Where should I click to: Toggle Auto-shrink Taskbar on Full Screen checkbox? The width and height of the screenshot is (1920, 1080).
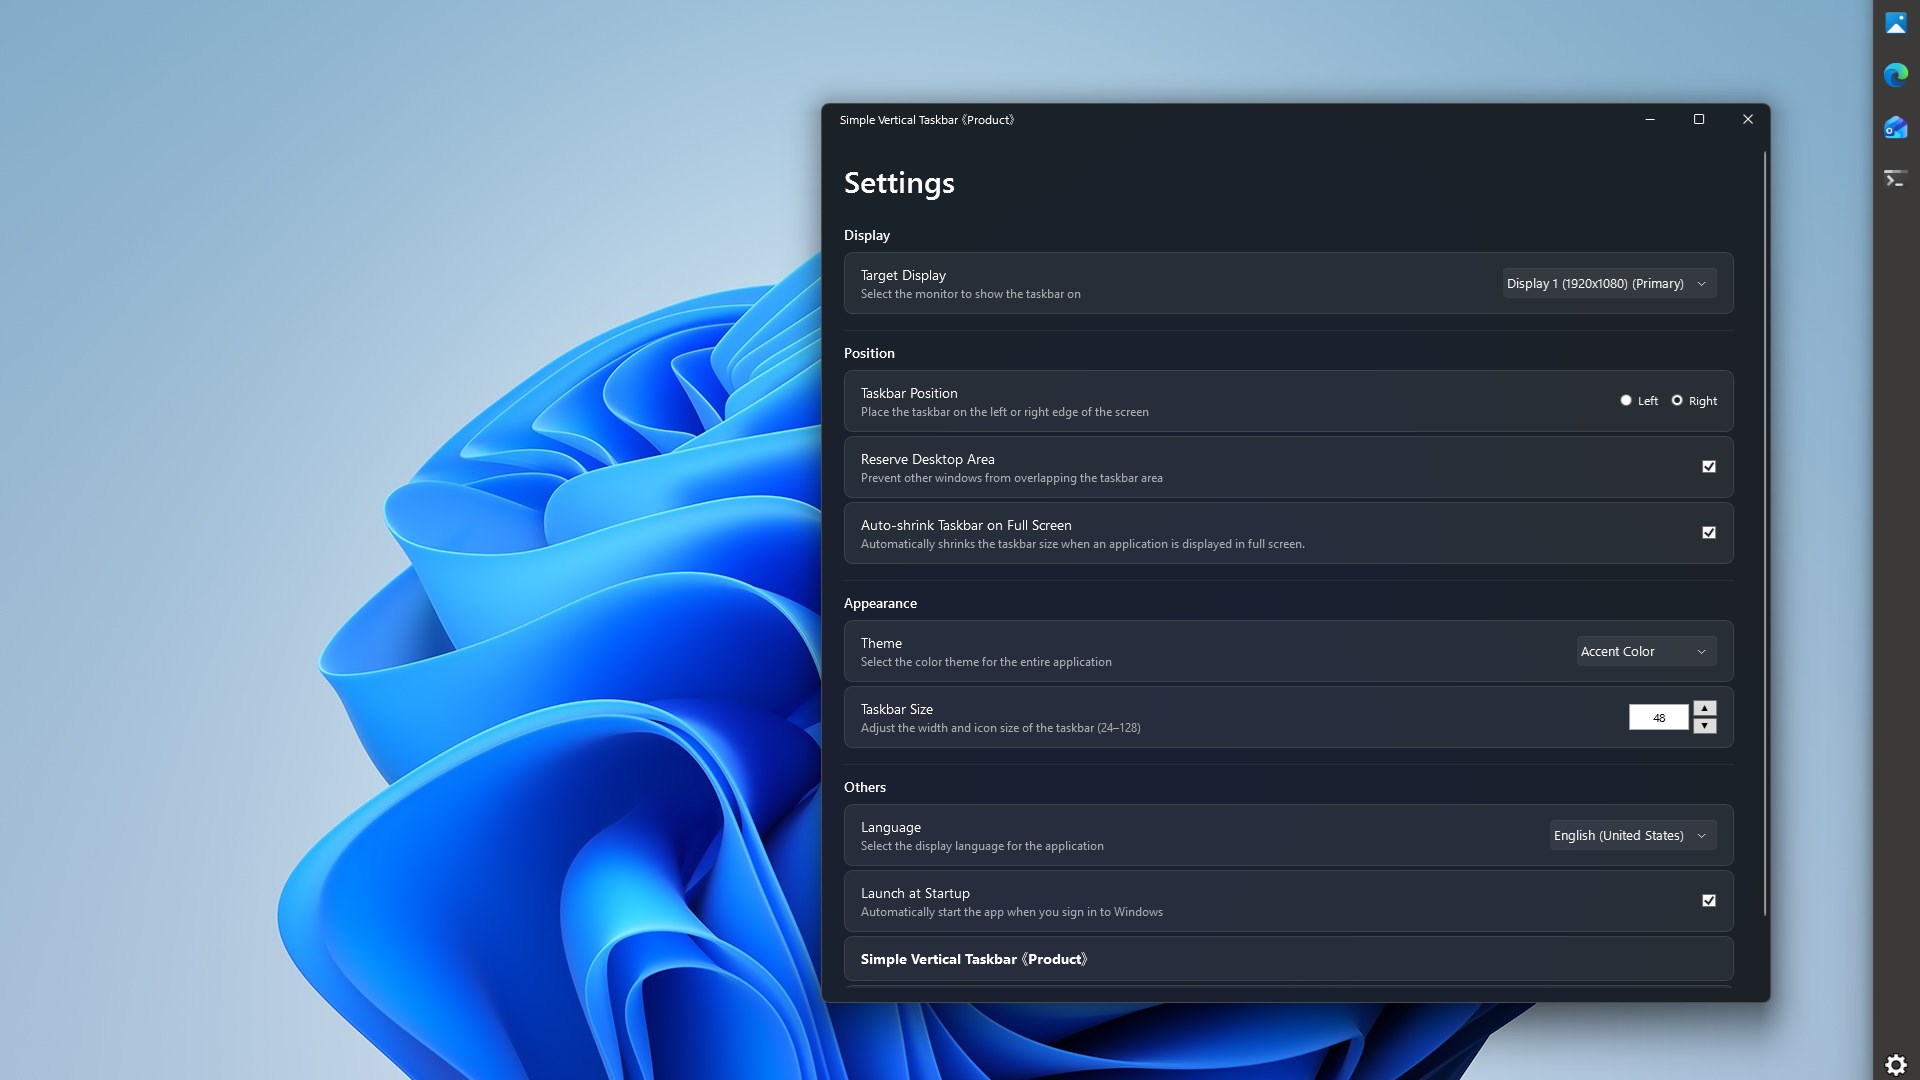(x=1709, y=532)
